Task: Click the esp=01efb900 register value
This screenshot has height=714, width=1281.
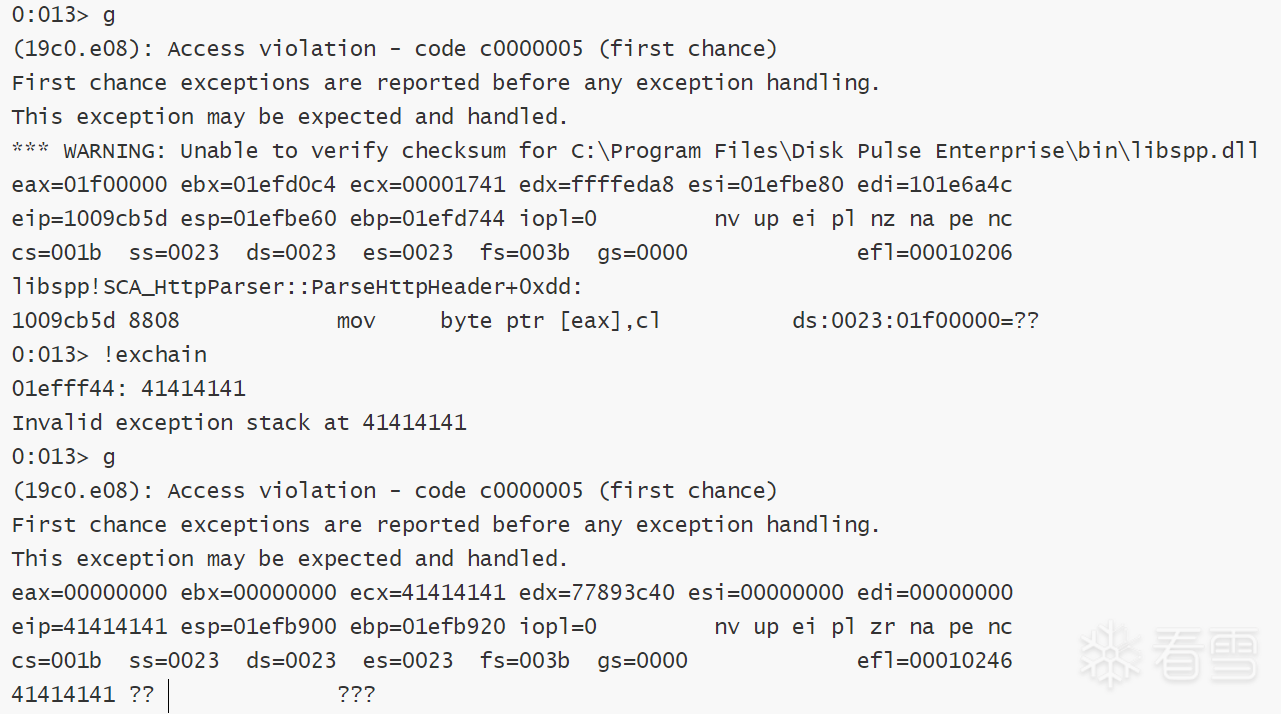Action: 258,627
